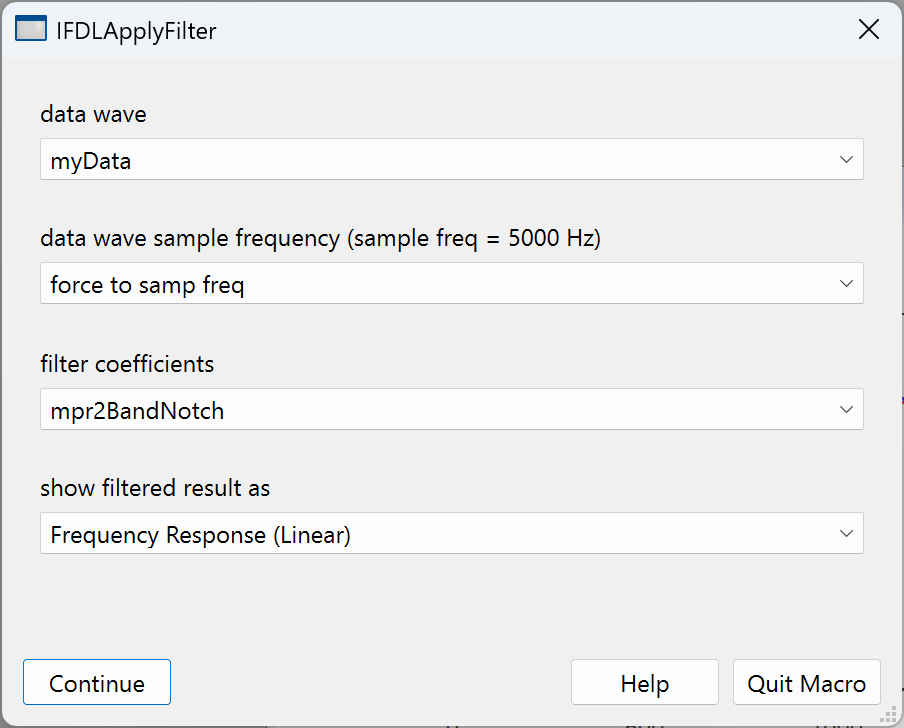Click the chevron on the mpr2BandNotch dropdown
The height and width of the screenshot is (728, 904).
point(846,409)
